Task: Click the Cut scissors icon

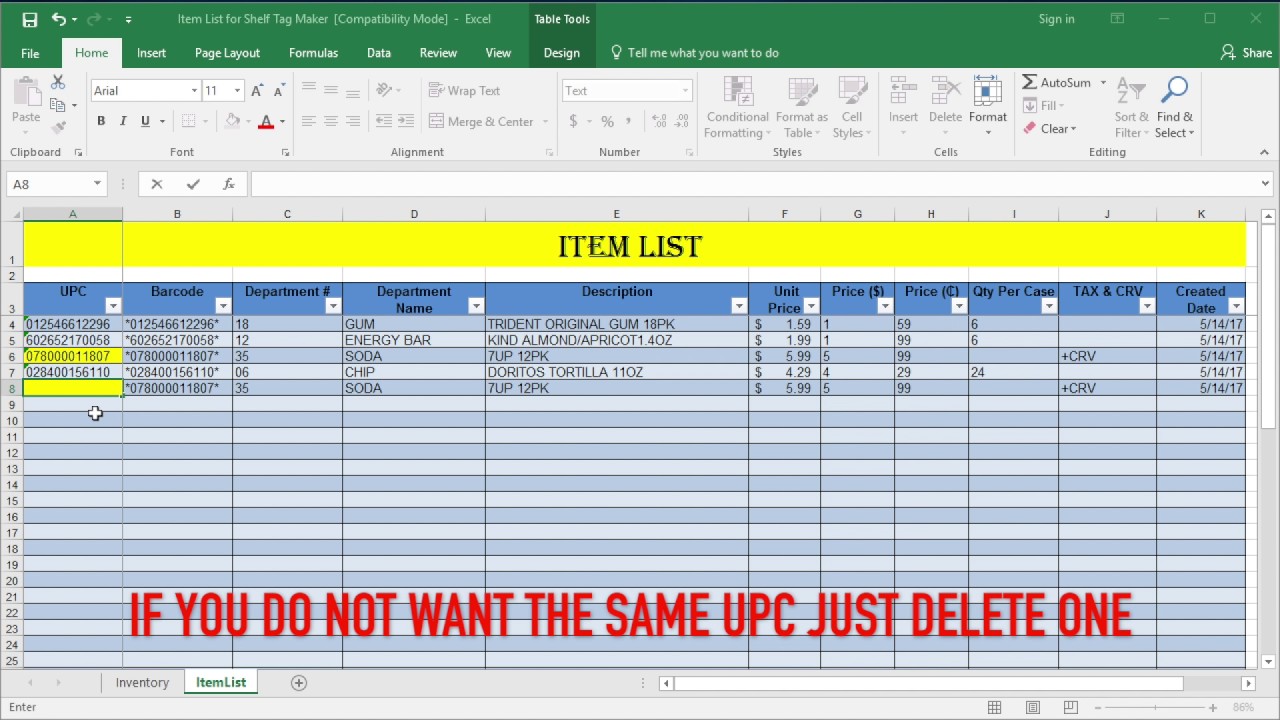Action: [x=58, y=83]
